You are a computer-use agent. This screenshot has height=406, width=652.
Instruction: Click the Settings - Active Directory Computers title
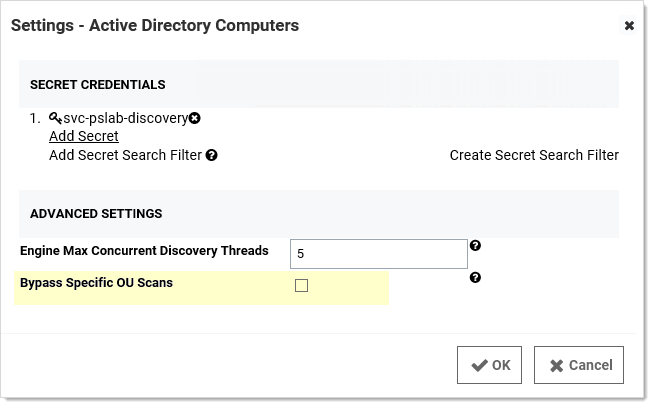(155, 26)
